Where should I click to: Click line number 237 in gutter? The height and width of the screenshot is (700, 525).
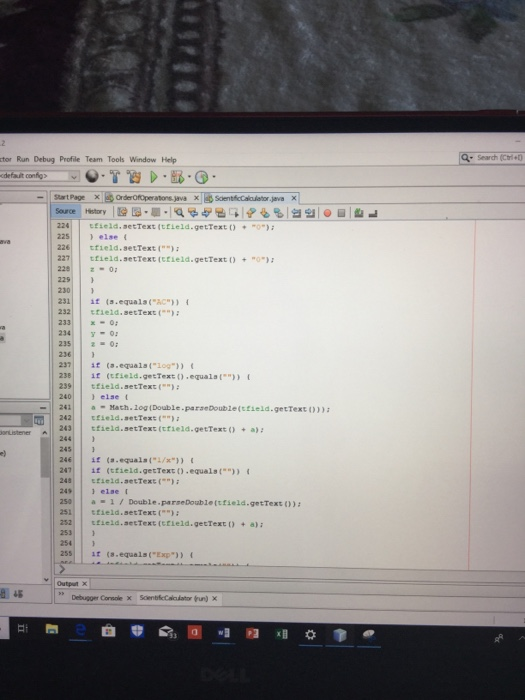(x=65, y=365)
